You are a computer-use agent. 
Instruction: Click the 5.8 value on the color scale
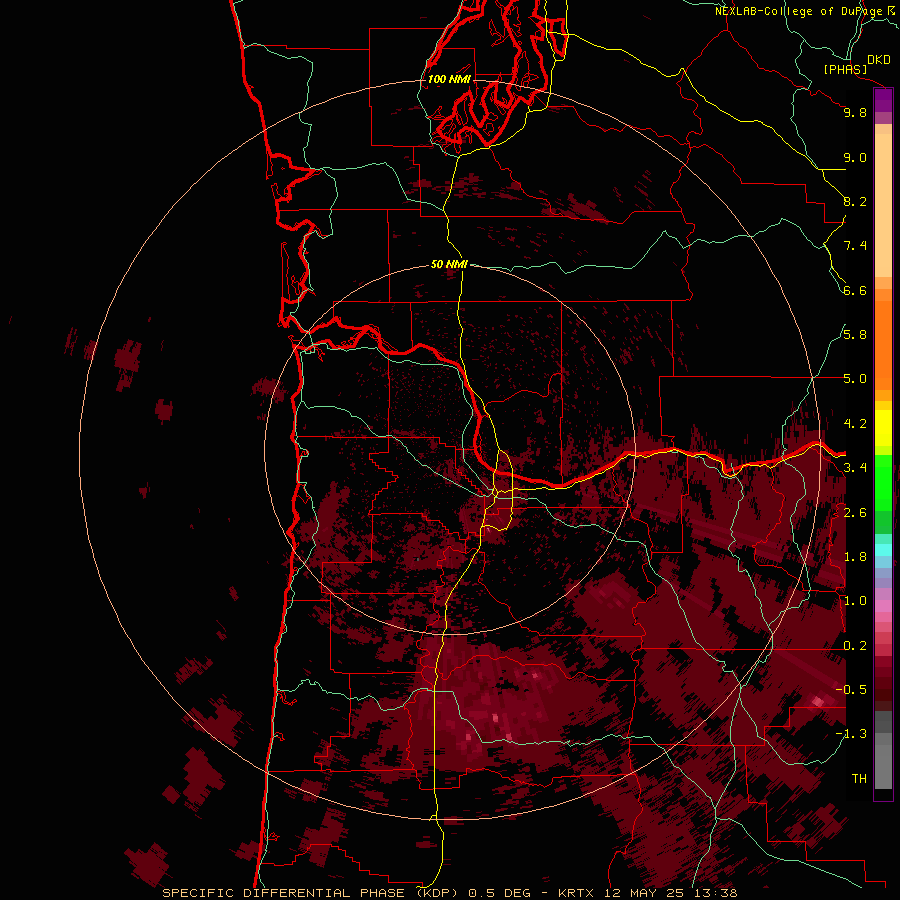[x=855, y=335]
